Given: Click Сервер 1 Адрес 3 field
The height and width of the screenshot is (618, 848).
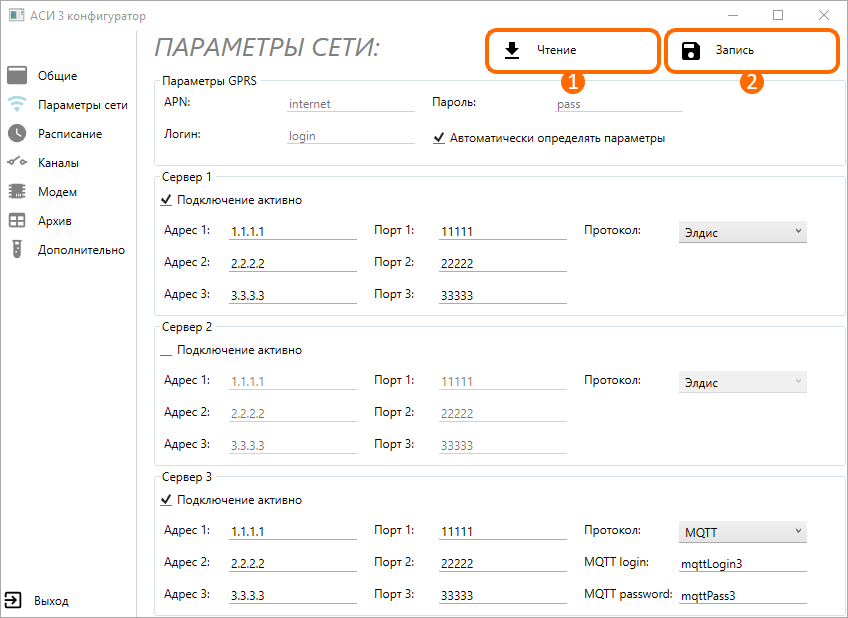Looking at the screenshot, I should point(293,295).
